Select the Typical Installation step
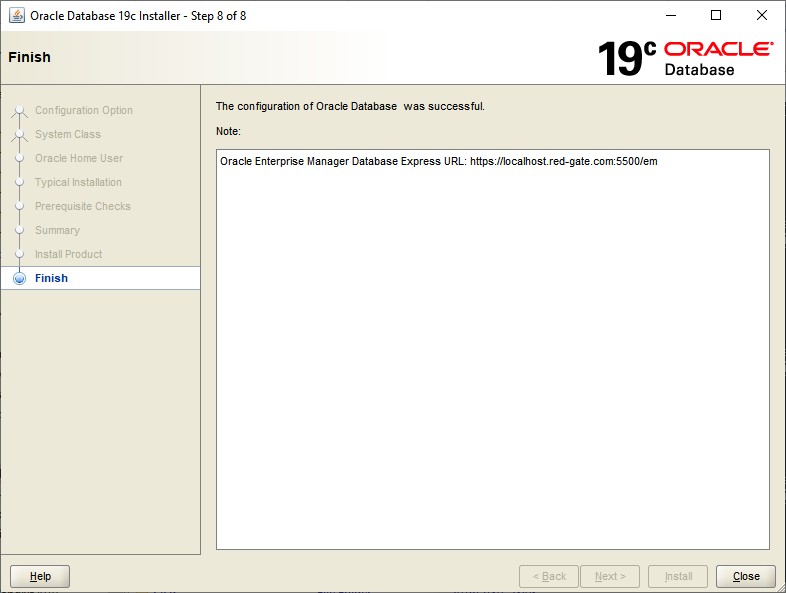 78,182
